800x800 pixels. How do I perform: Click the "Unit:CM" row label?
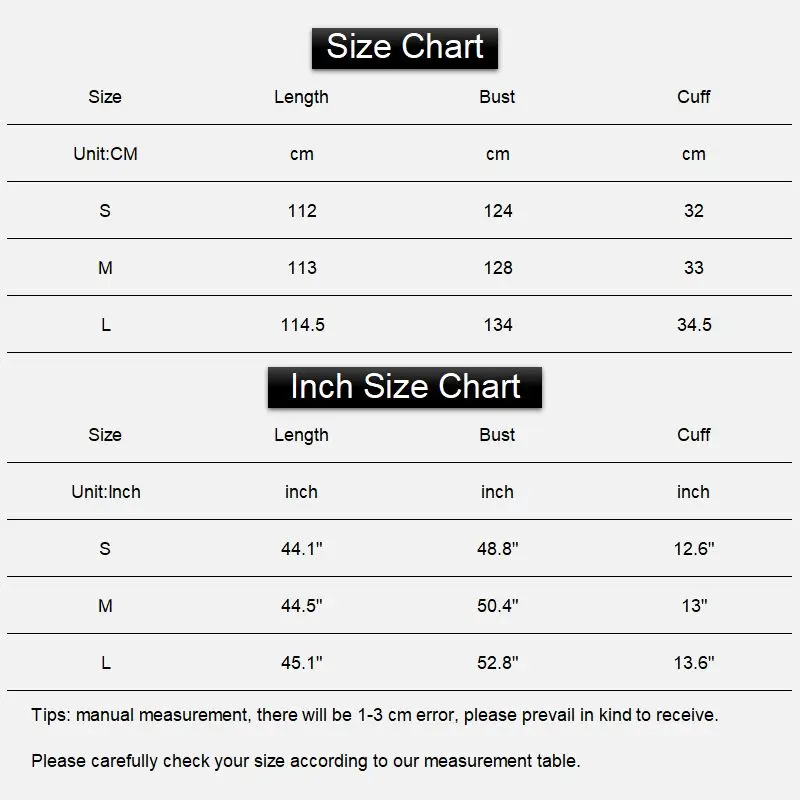[105, 154]
